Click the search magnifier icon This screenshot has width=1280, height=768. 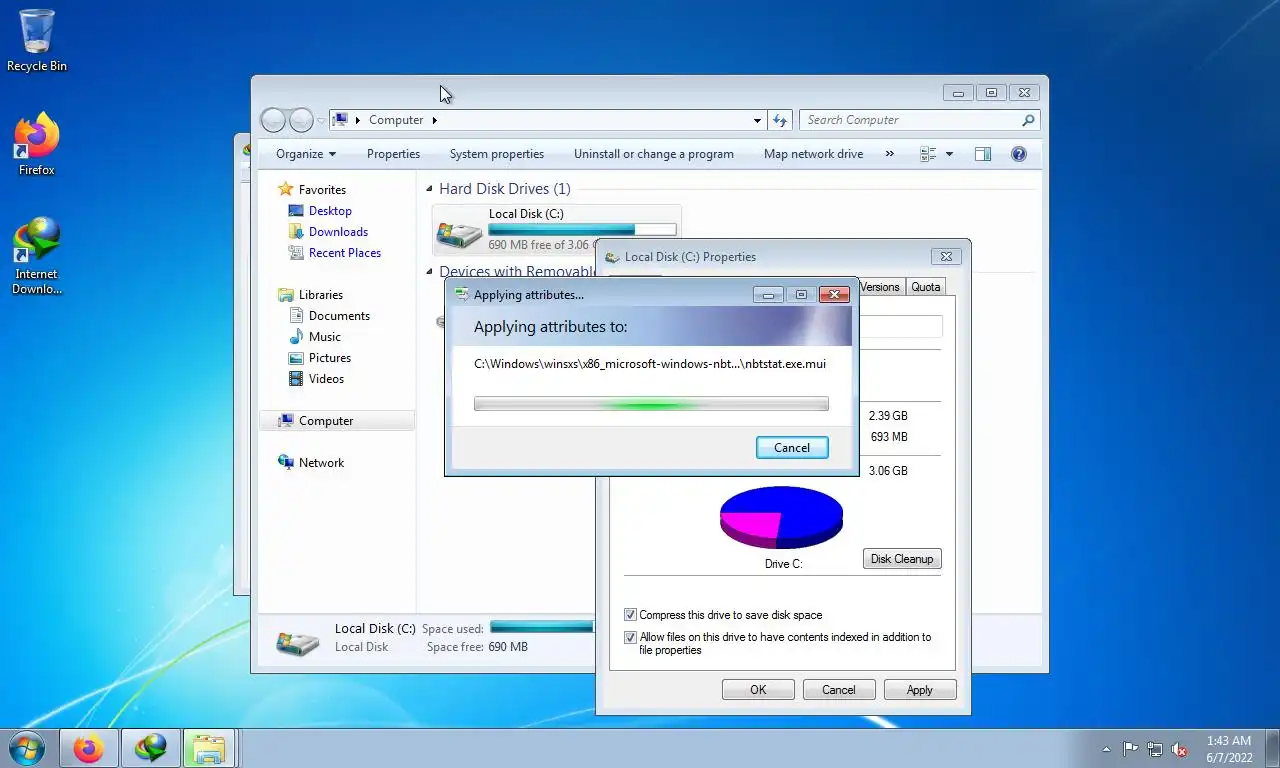1028,120
